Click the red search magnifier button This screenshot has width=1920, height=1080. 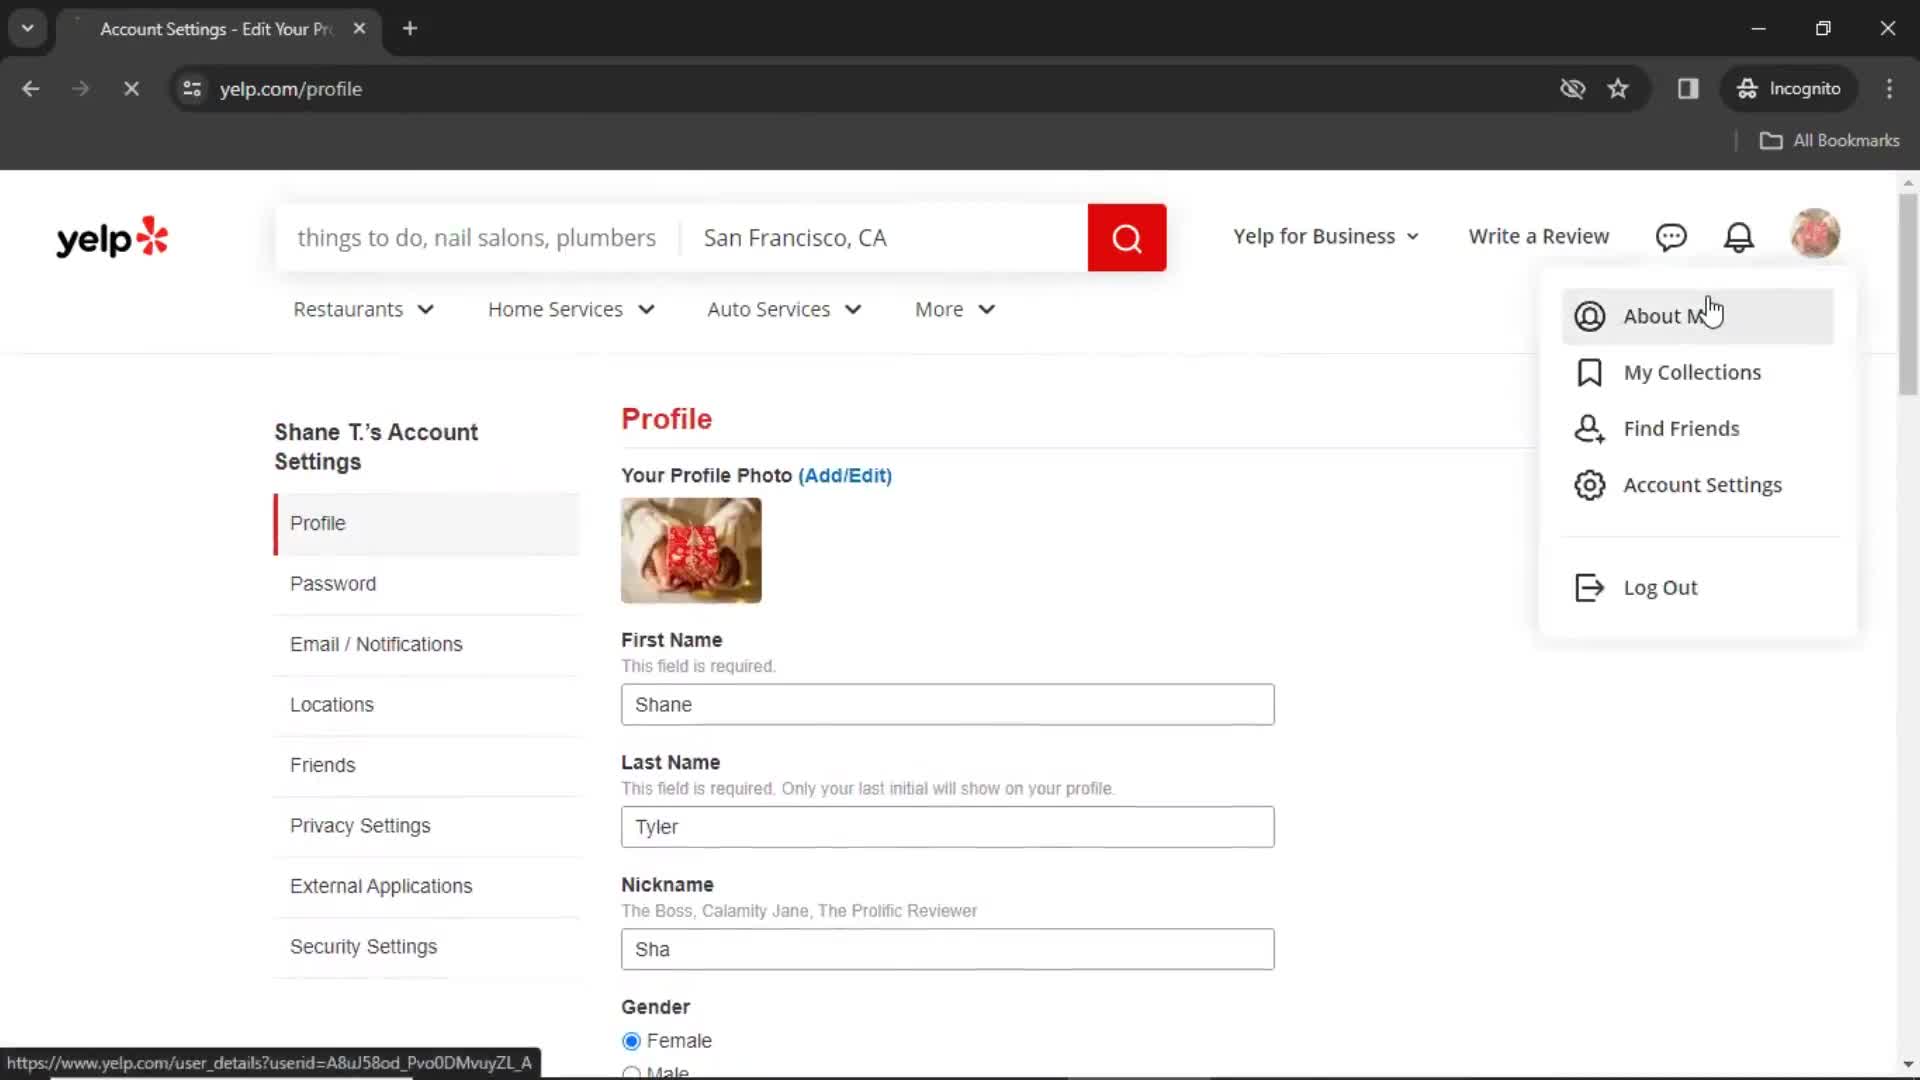coord(1127,238)
